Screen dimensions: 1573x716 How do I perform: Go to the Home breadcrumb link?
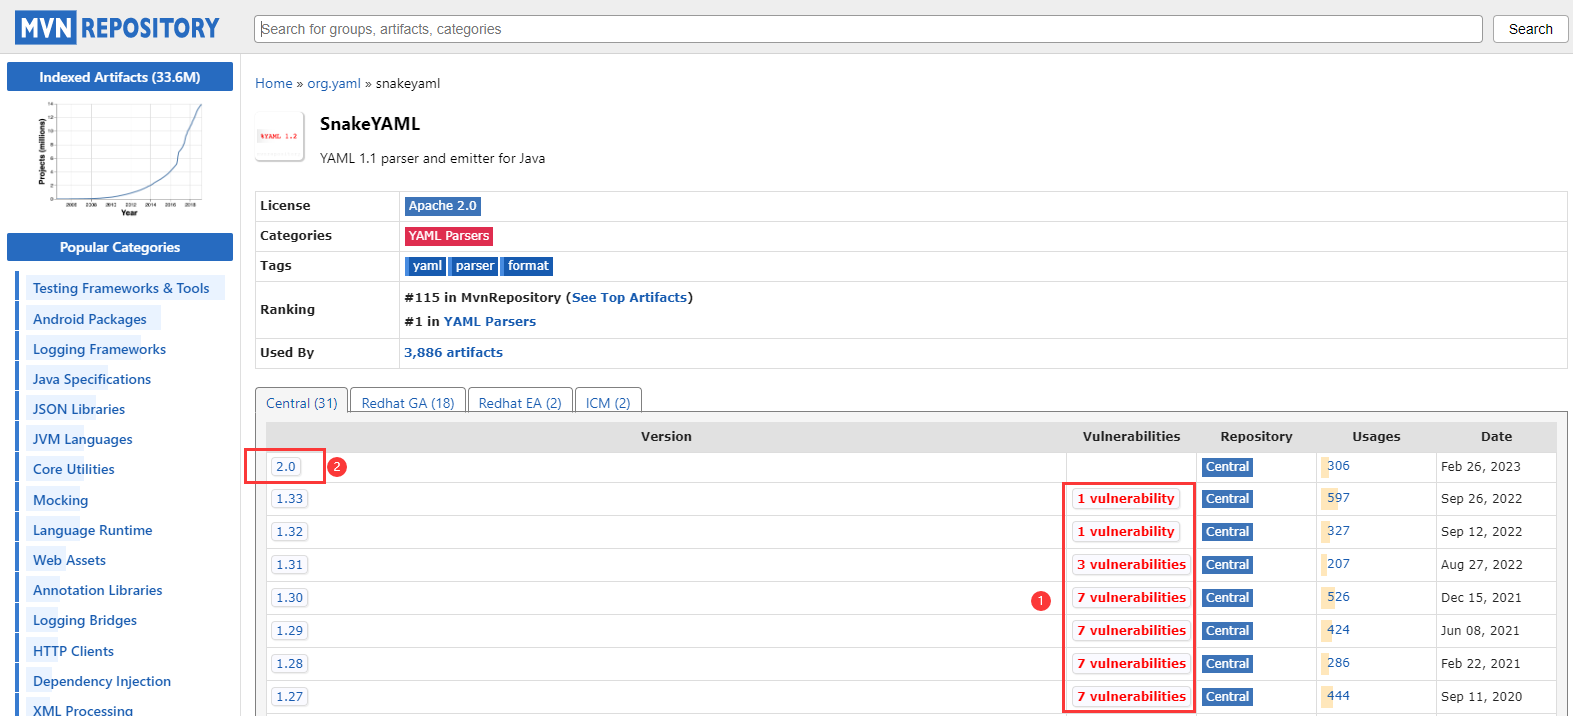pos(274,83)
